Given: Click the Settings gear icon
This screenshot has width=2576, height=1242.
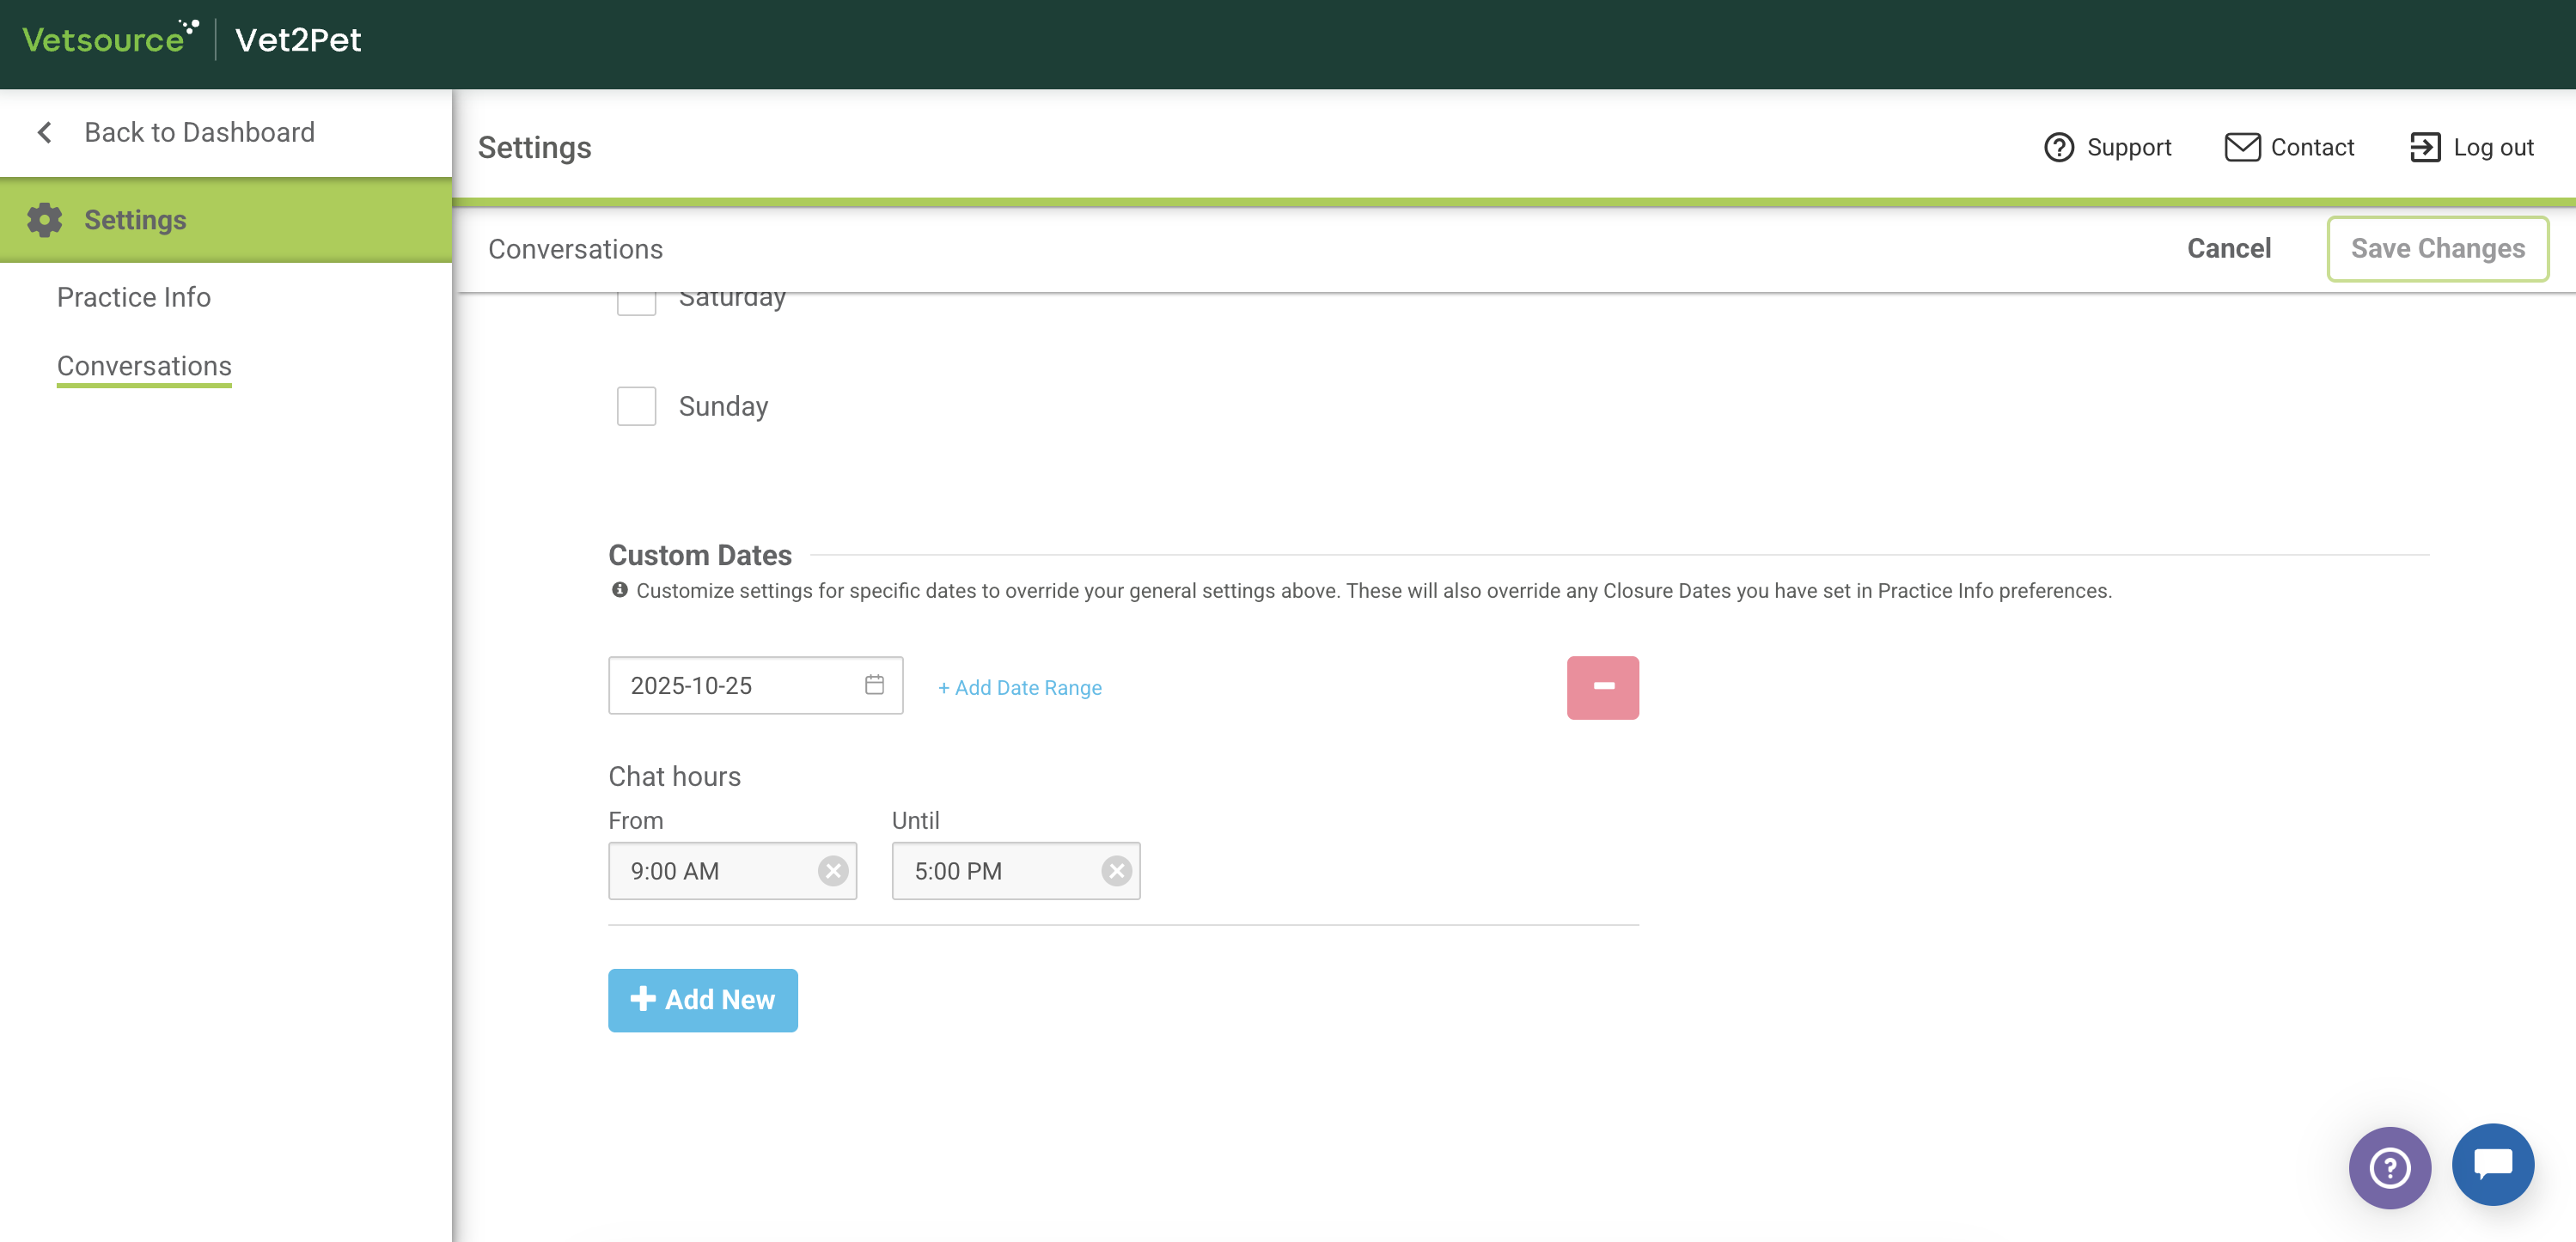Looking at the screenshot, I should point(45,220).
